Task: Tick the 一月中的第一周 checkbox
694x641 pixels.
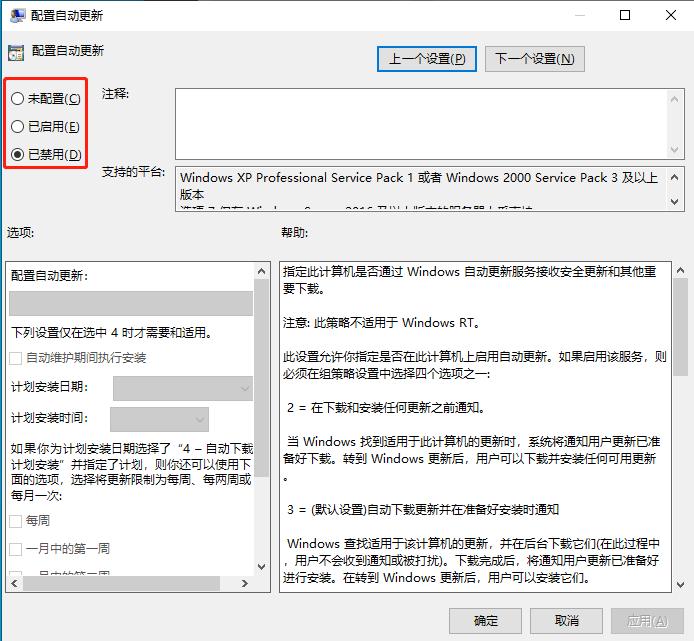Action: tap(15, 549)
